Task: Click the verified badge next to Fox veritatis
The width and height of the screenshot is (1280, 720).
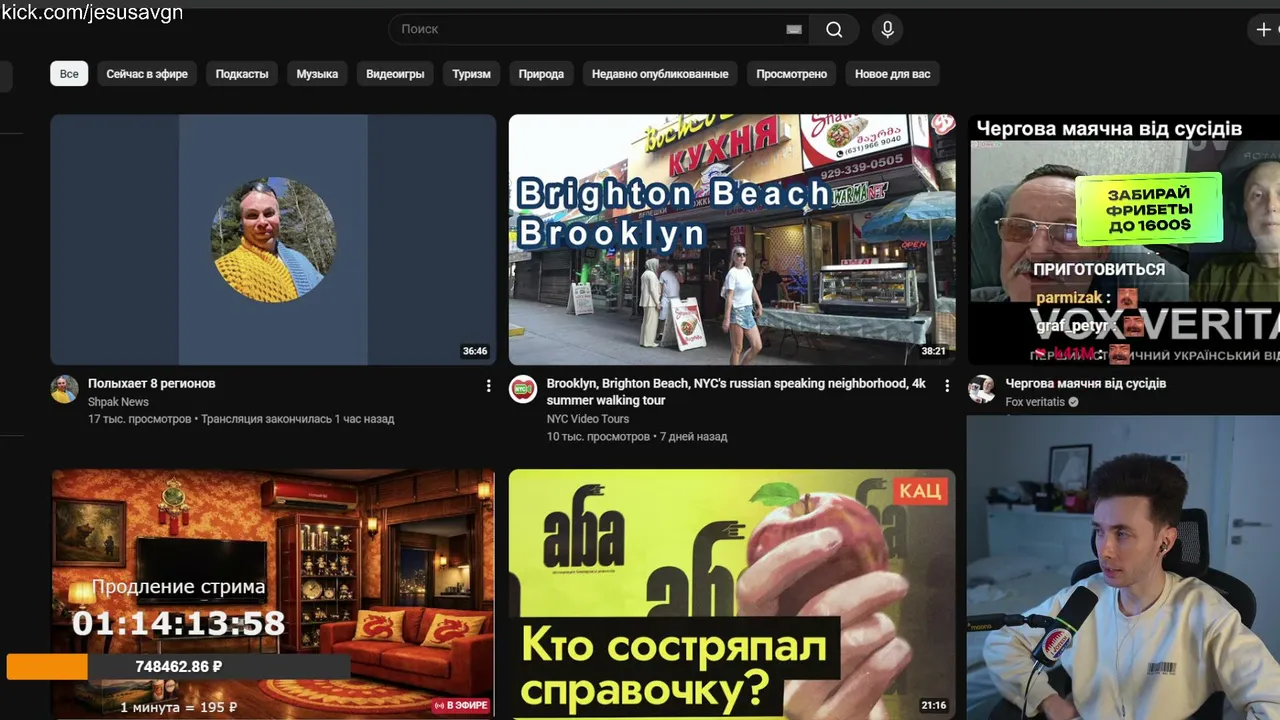Action: pos(1073,402)
